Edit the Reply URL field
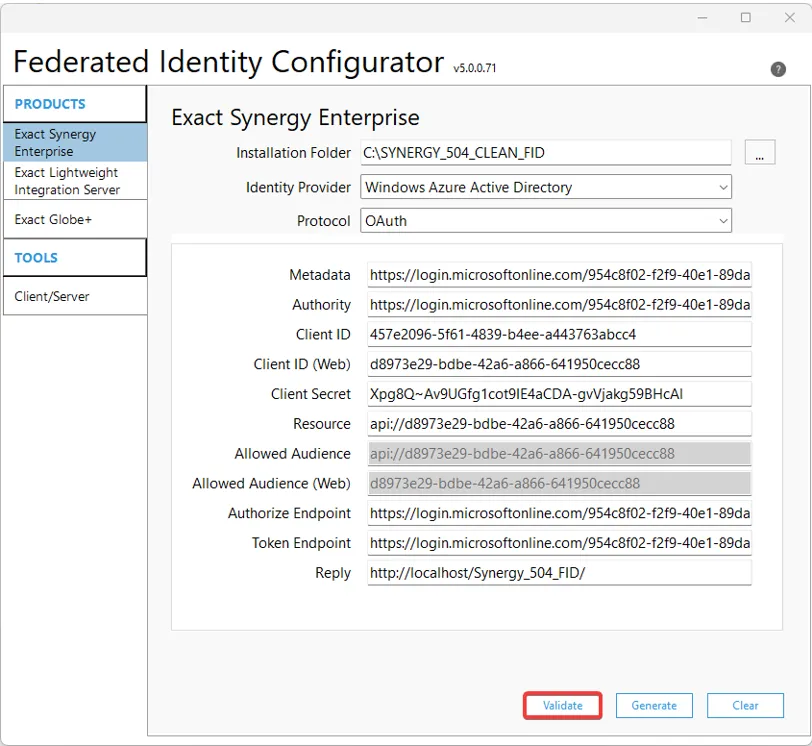The height and width of the screenshot is (746, 812). coord(558,573)
